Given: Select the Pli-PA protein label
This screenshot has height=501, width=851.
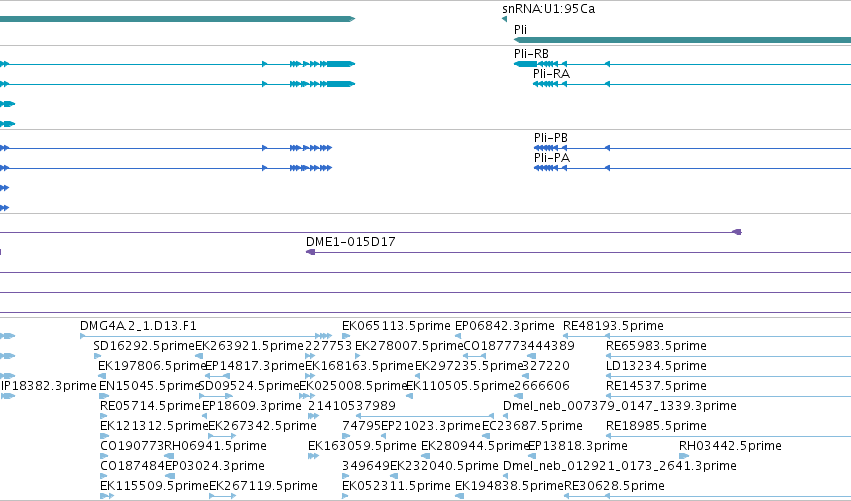Looking at the screenshot, I should [552, 158].
